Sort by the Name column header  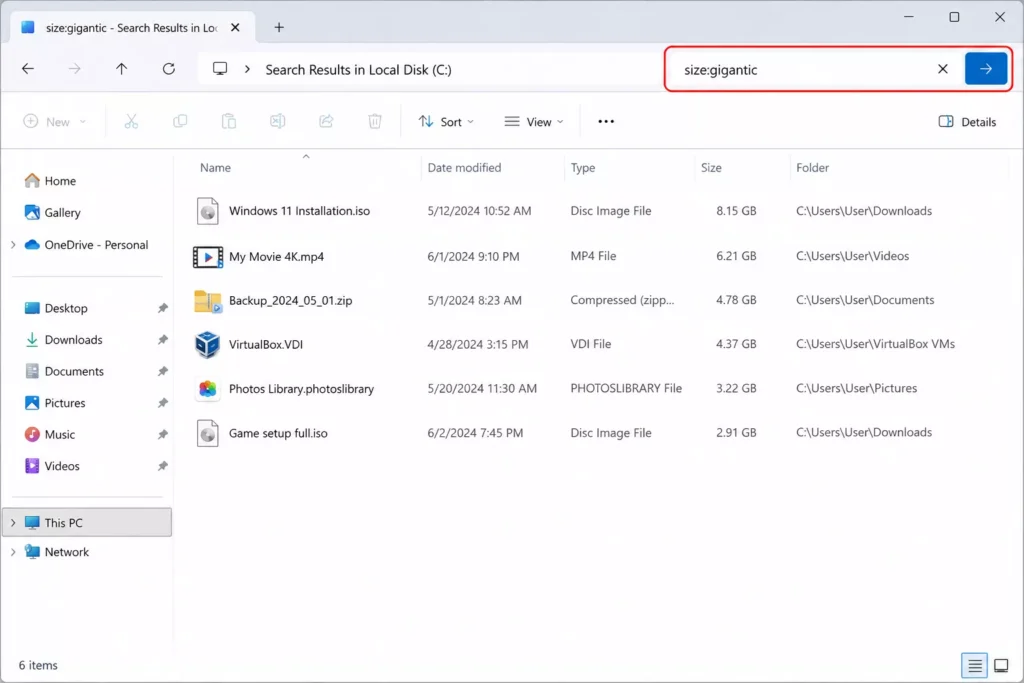(x=216, y=168)
